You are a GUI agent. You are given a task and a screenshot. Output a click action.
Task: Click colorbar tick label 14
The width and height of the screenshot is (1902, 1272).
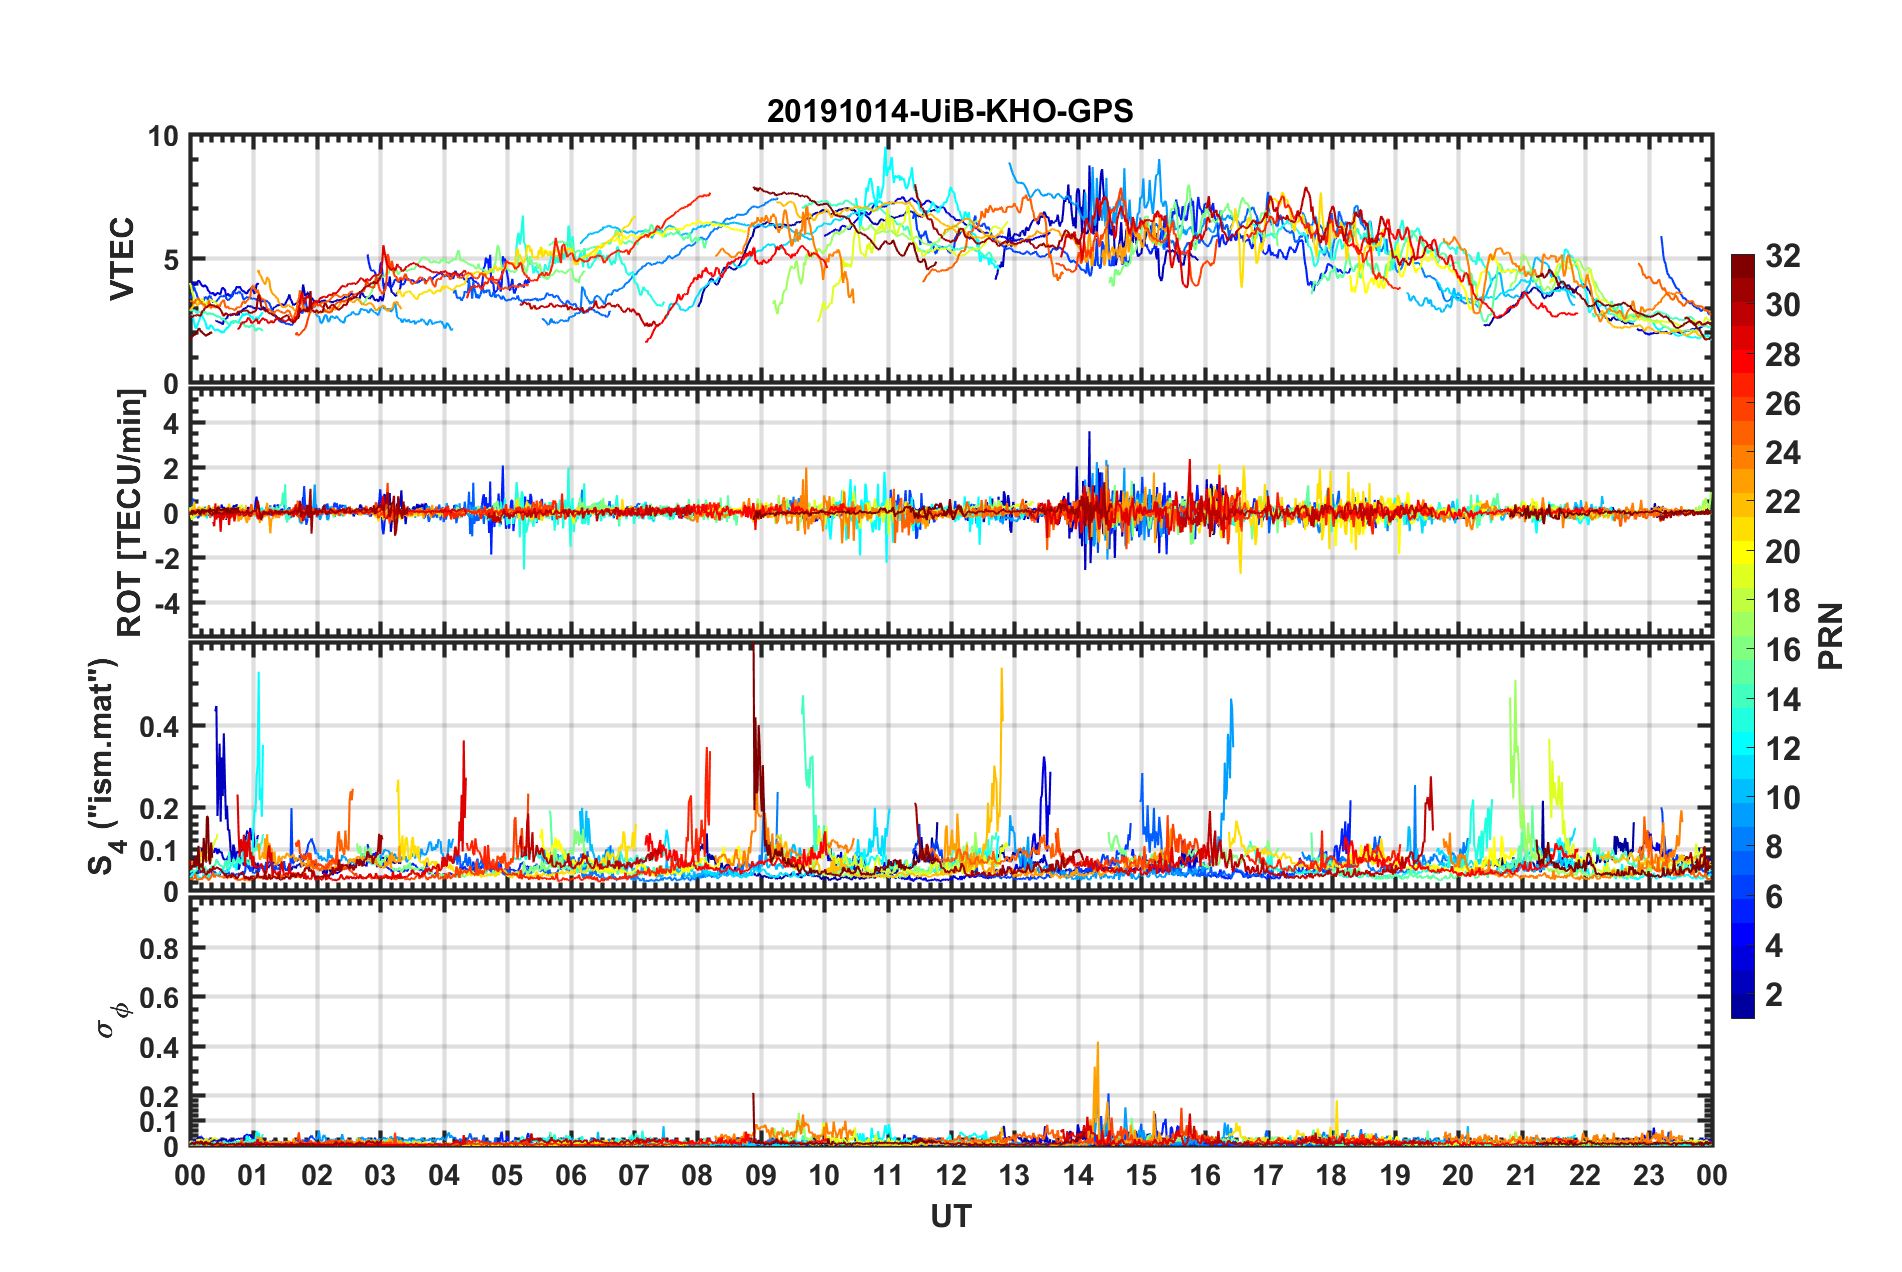tap(1782, 700)
